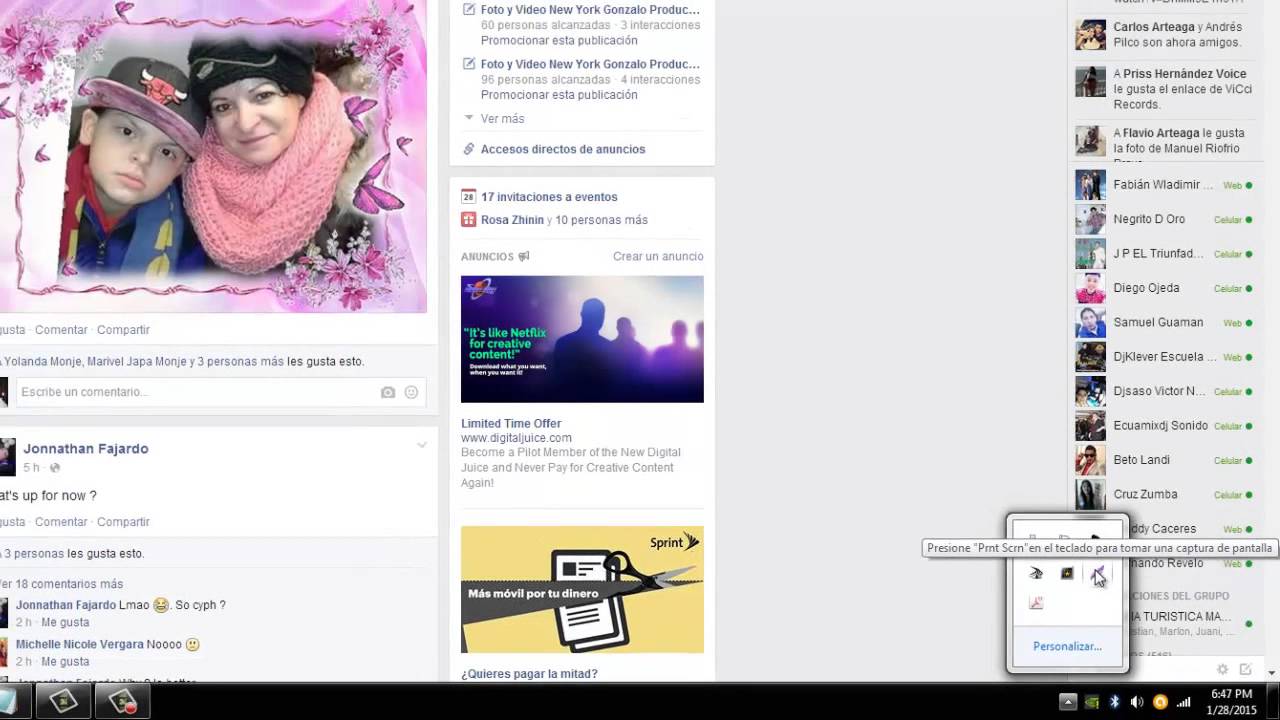The height and width of the screenshot is (720, 1280).
Task: Click the link icon beside Accesos directos de anuncios
Action: point(468,149)
